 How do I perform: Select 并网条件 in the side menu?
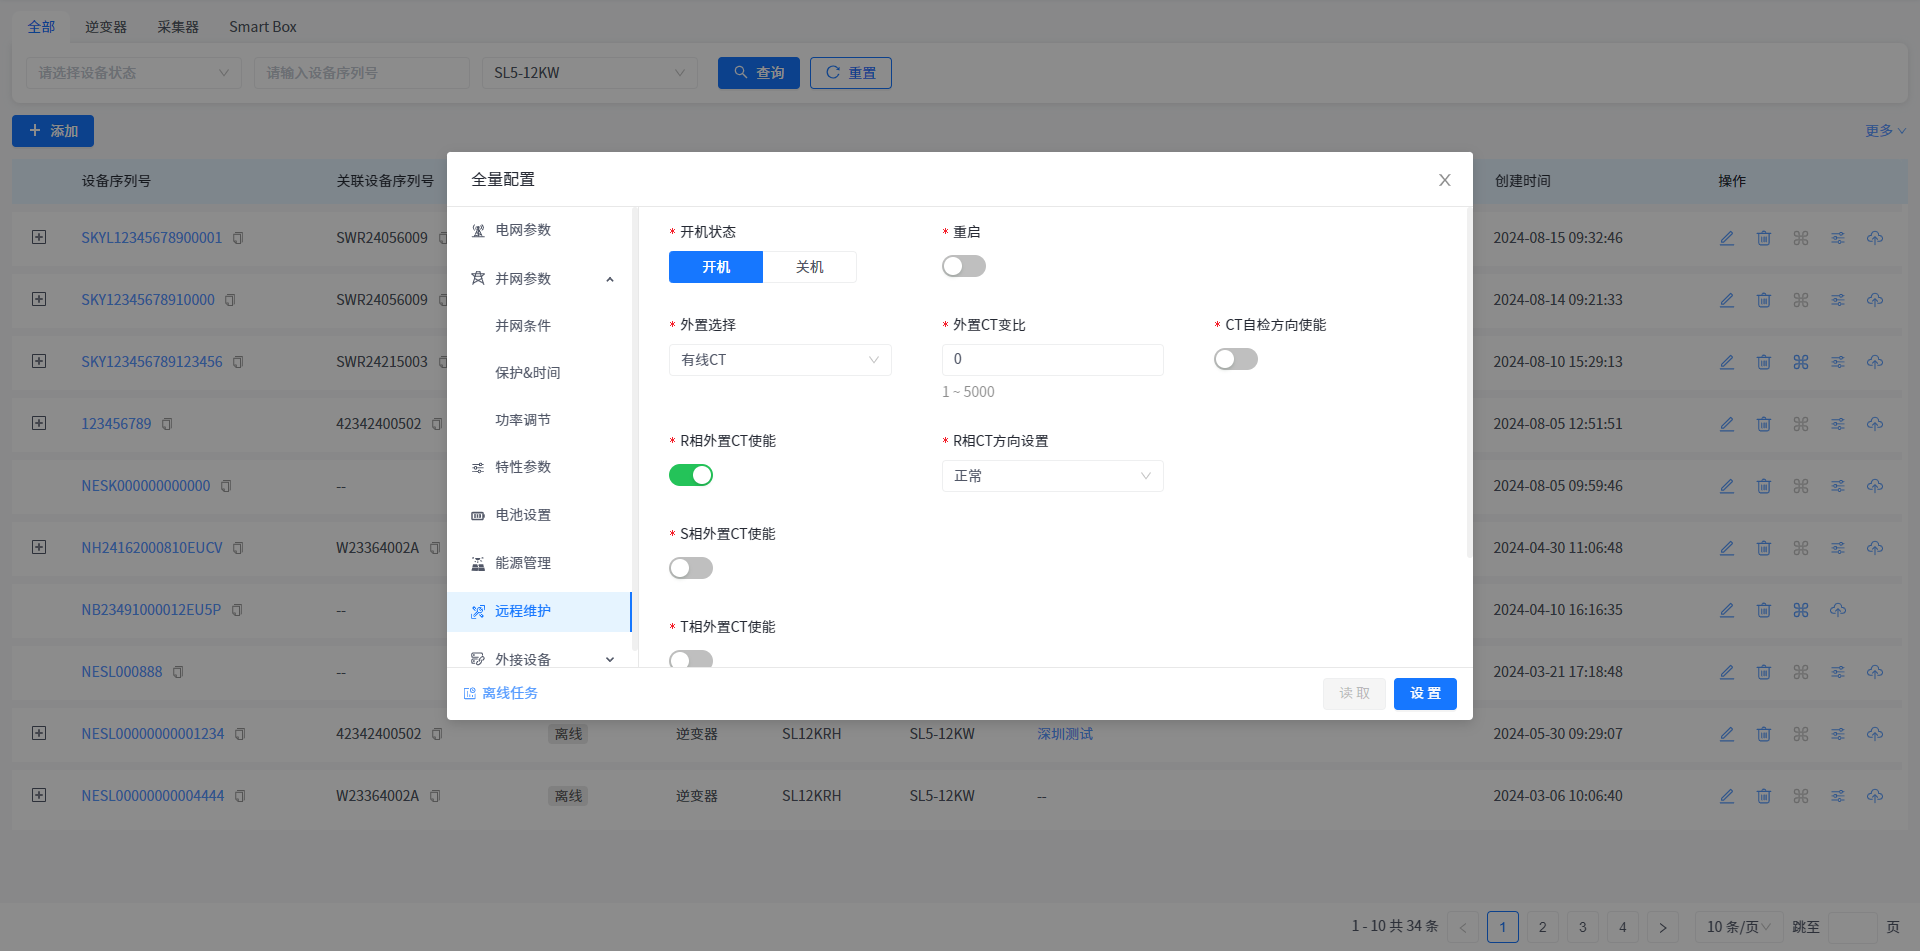pyautogui.click(x=523, y=326)
